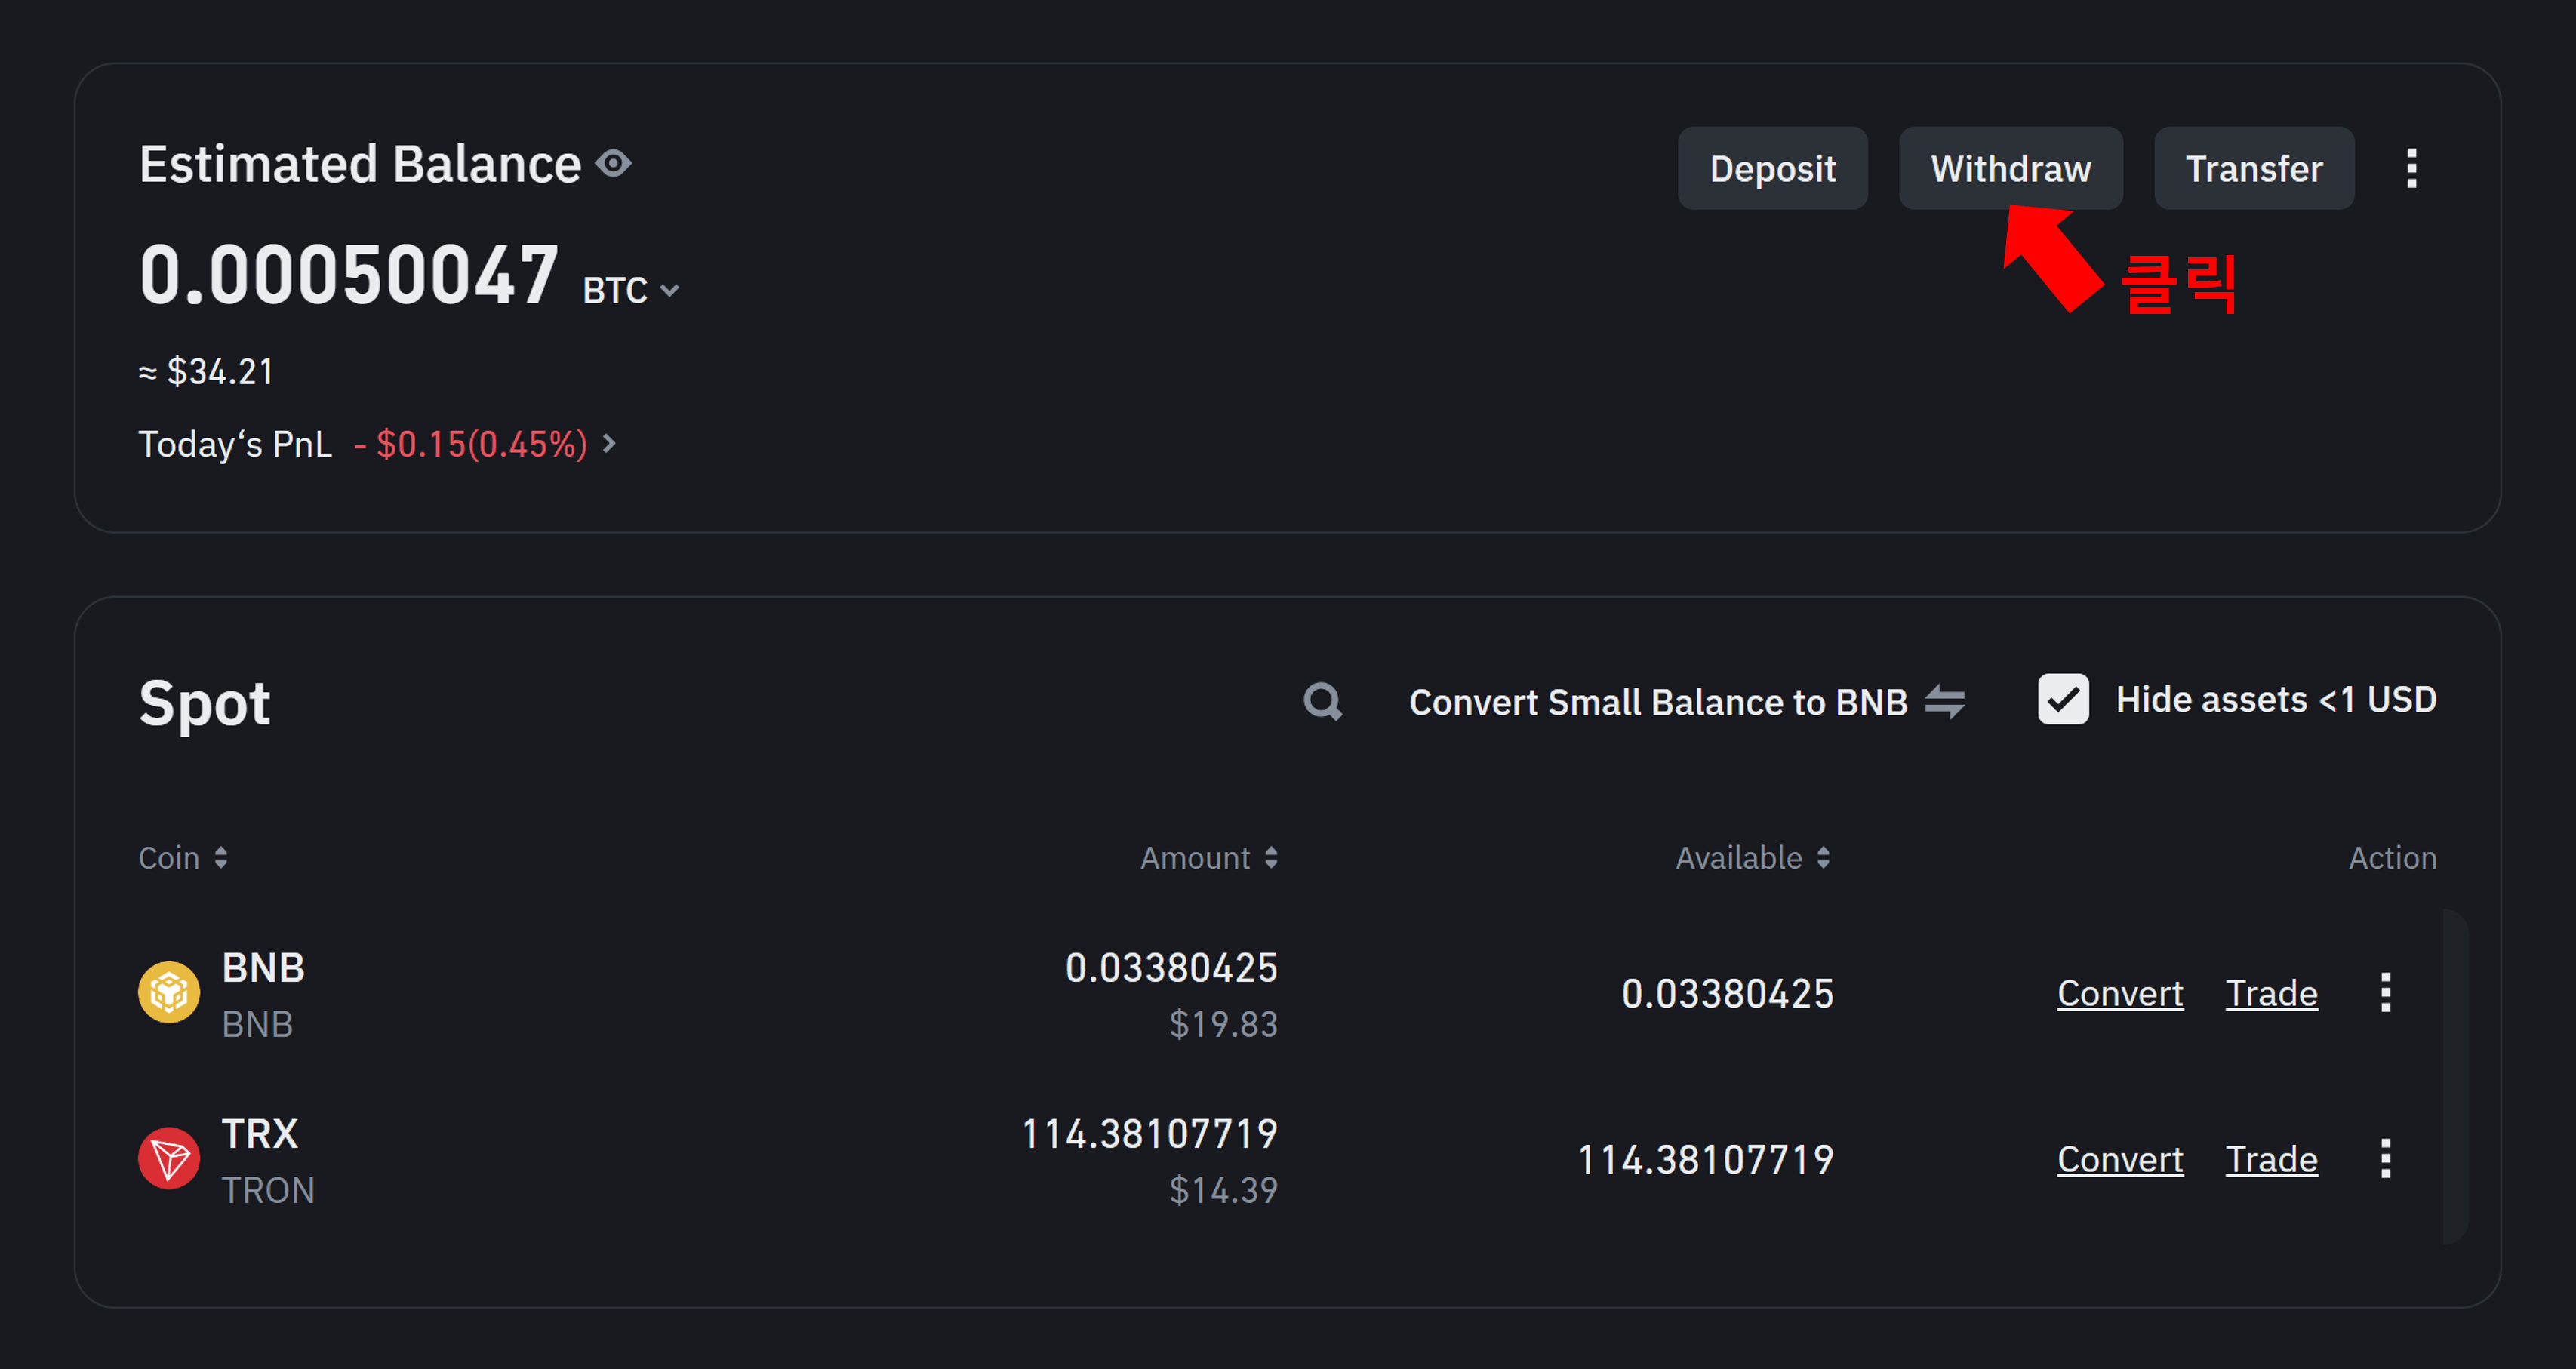Toggle balance visibility eye icon

[613, 164]
